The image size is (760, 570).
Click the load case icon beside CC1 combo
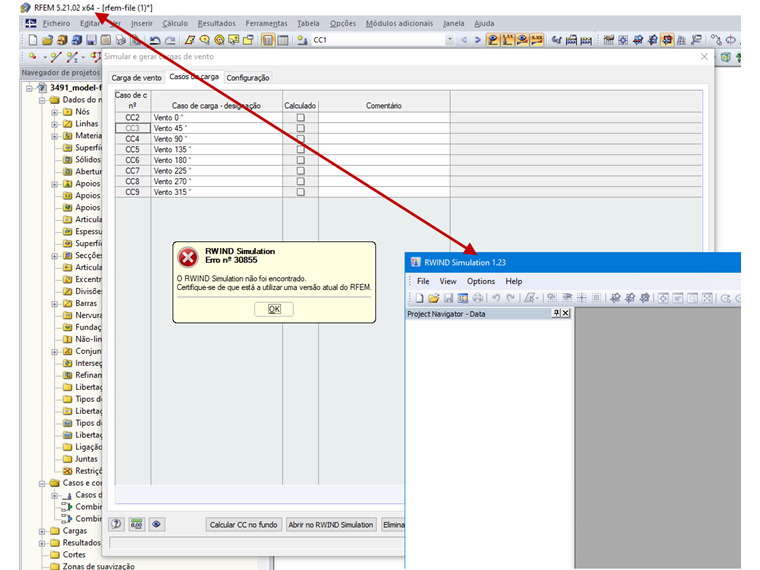(x=302, y=40)
